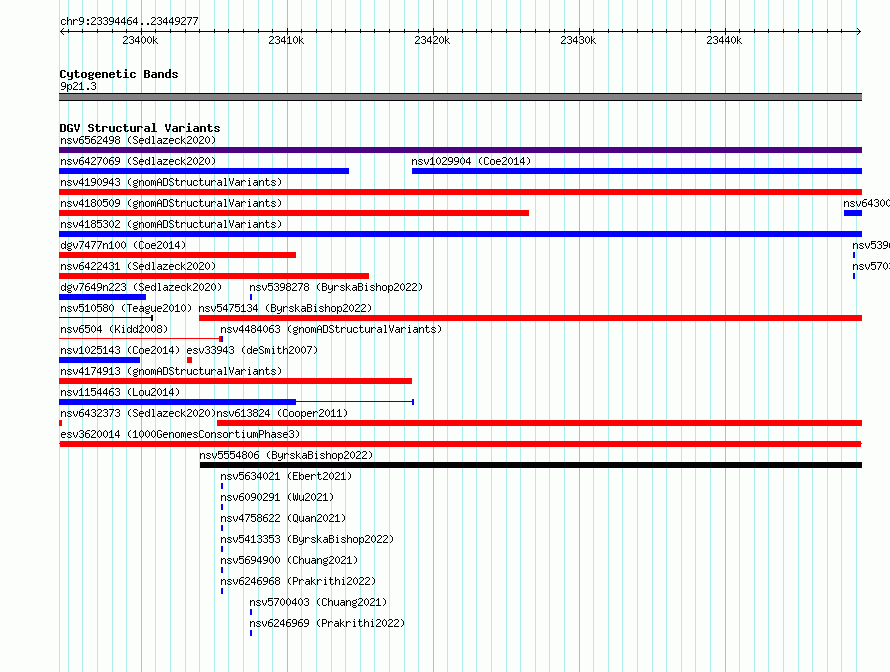
Task: Click the blue nsv1029904 variant bar
Action: (x=637, y=171)
